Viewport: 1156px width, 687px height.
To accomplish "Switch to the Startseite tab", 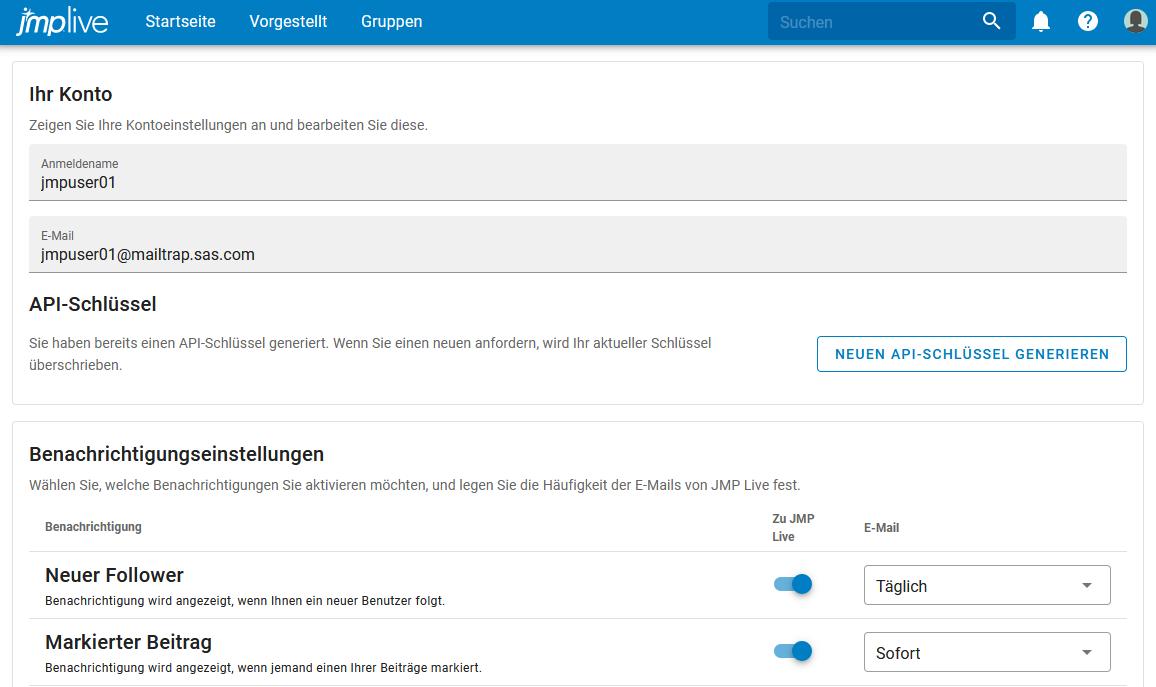I will (180, 20).
